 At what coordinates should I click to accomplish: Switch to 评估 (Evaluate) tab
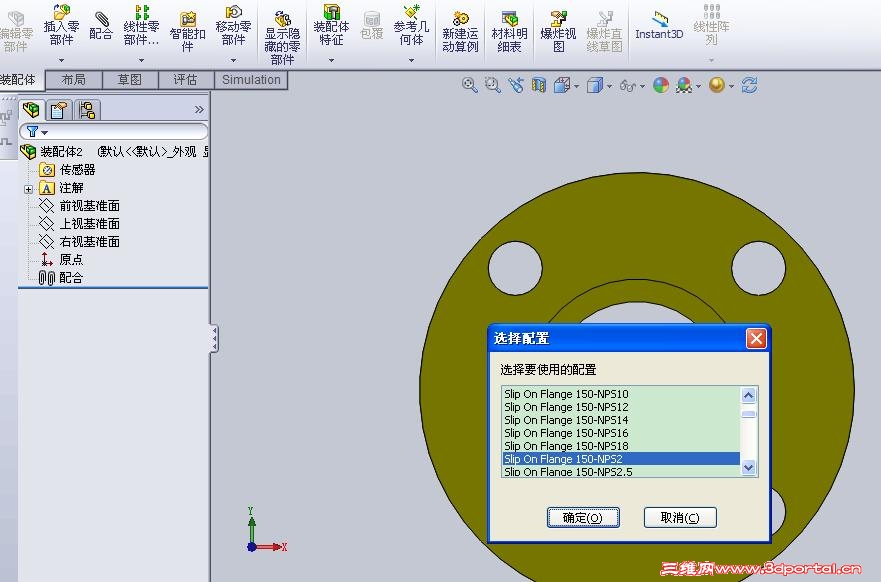pyautogui.click(x=185, y=80)
